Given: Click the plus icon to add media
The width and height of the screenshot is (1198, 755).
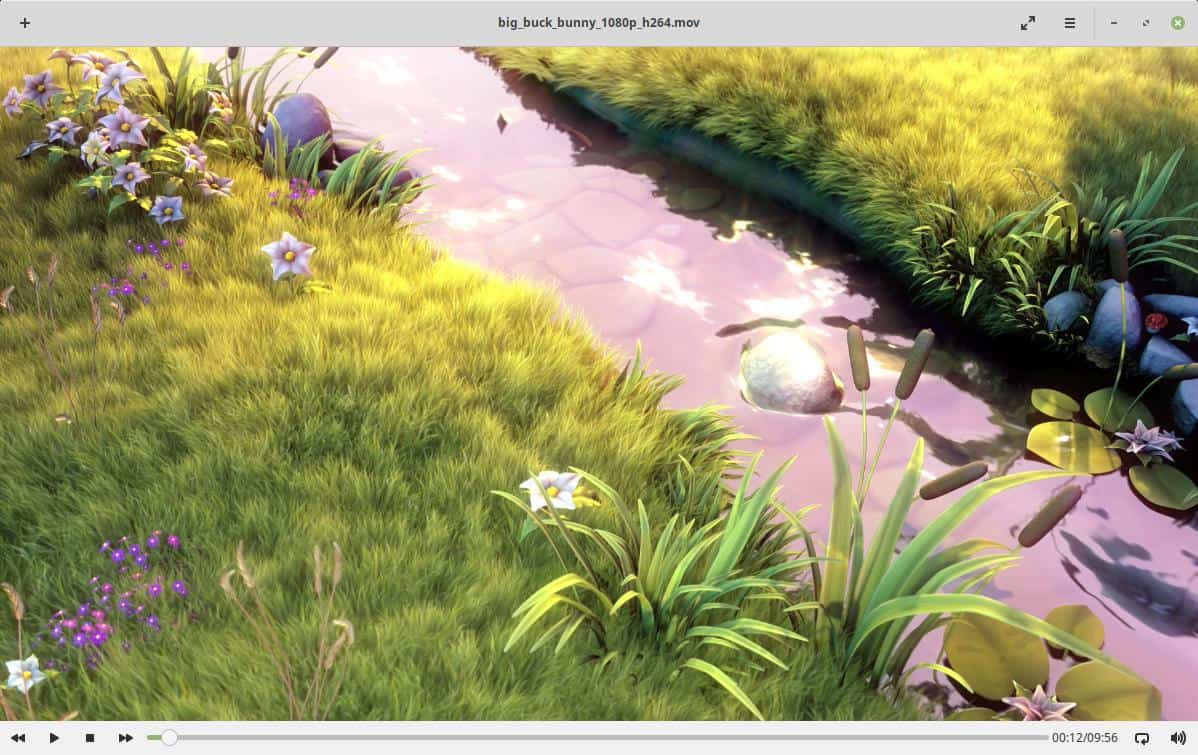Looking at the screenshot, I should (24, 23).
